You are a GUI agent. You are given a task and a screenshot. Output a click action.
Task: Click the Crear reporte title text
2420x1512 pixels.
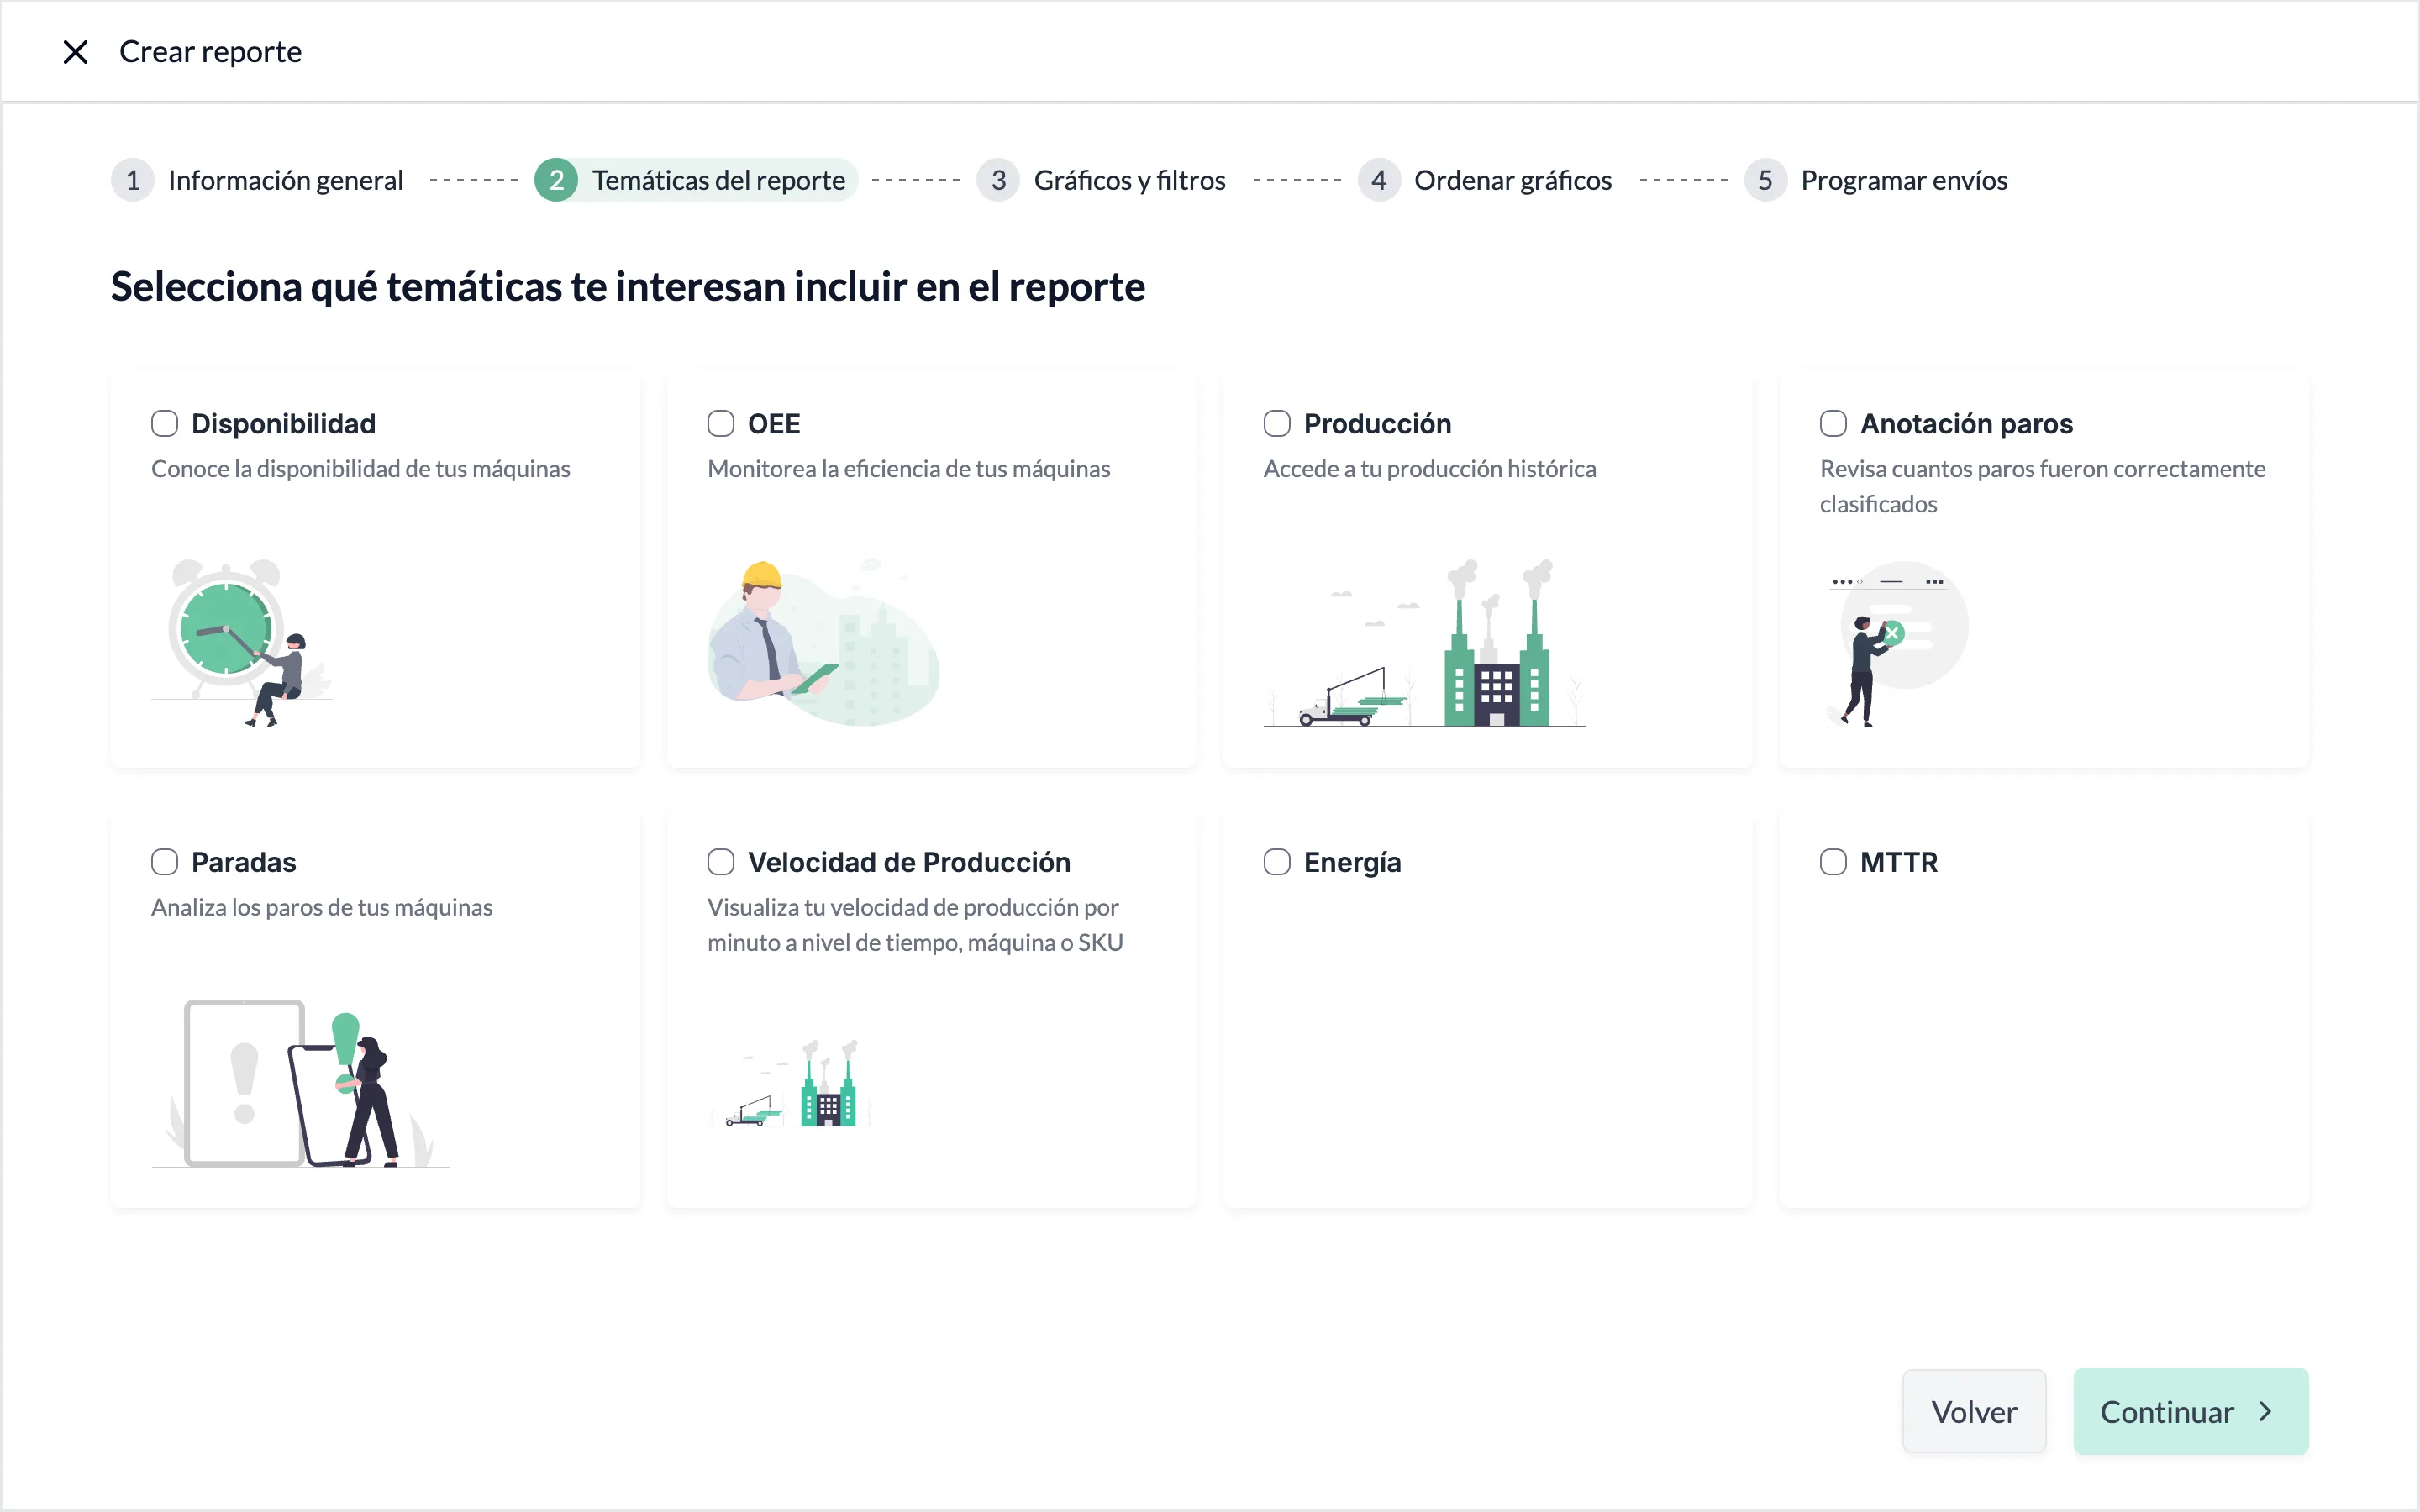(211, 52)
